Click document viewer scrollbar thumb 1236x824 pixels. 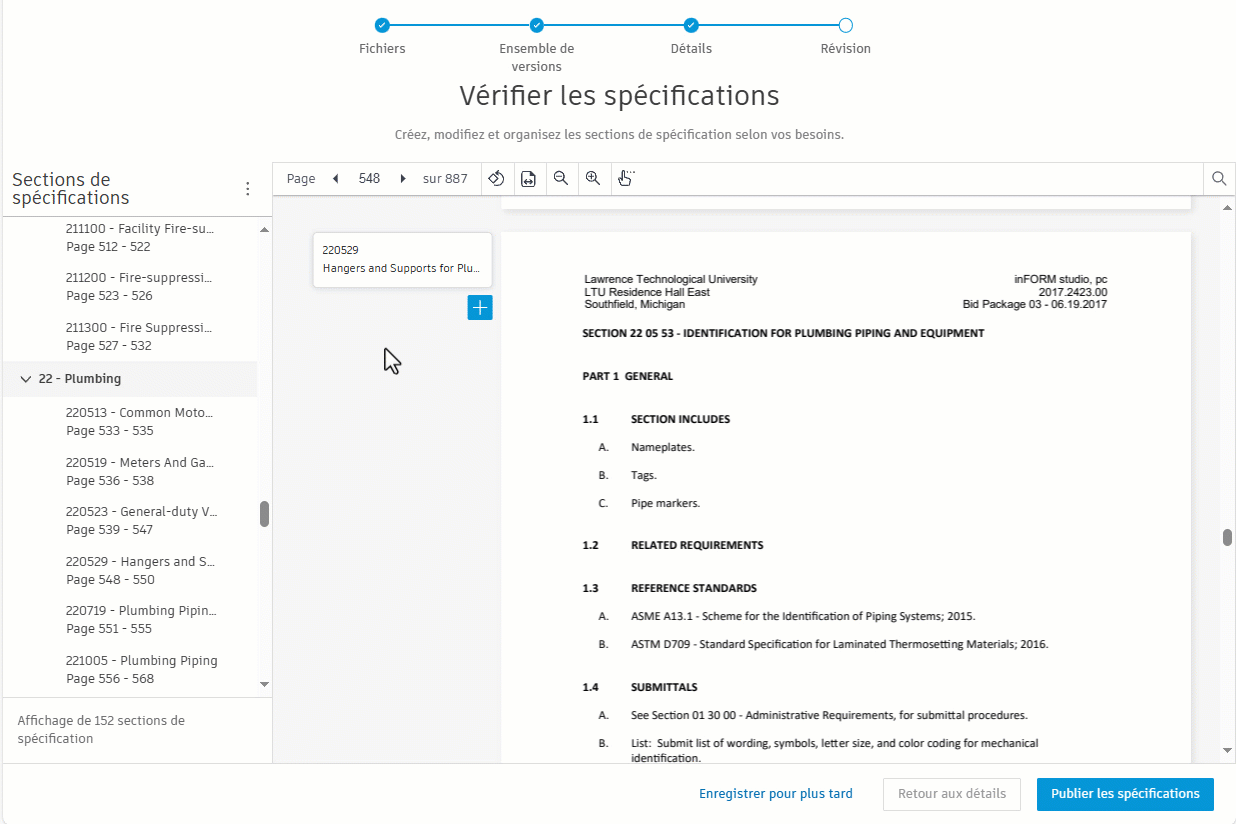point(1227,538)
